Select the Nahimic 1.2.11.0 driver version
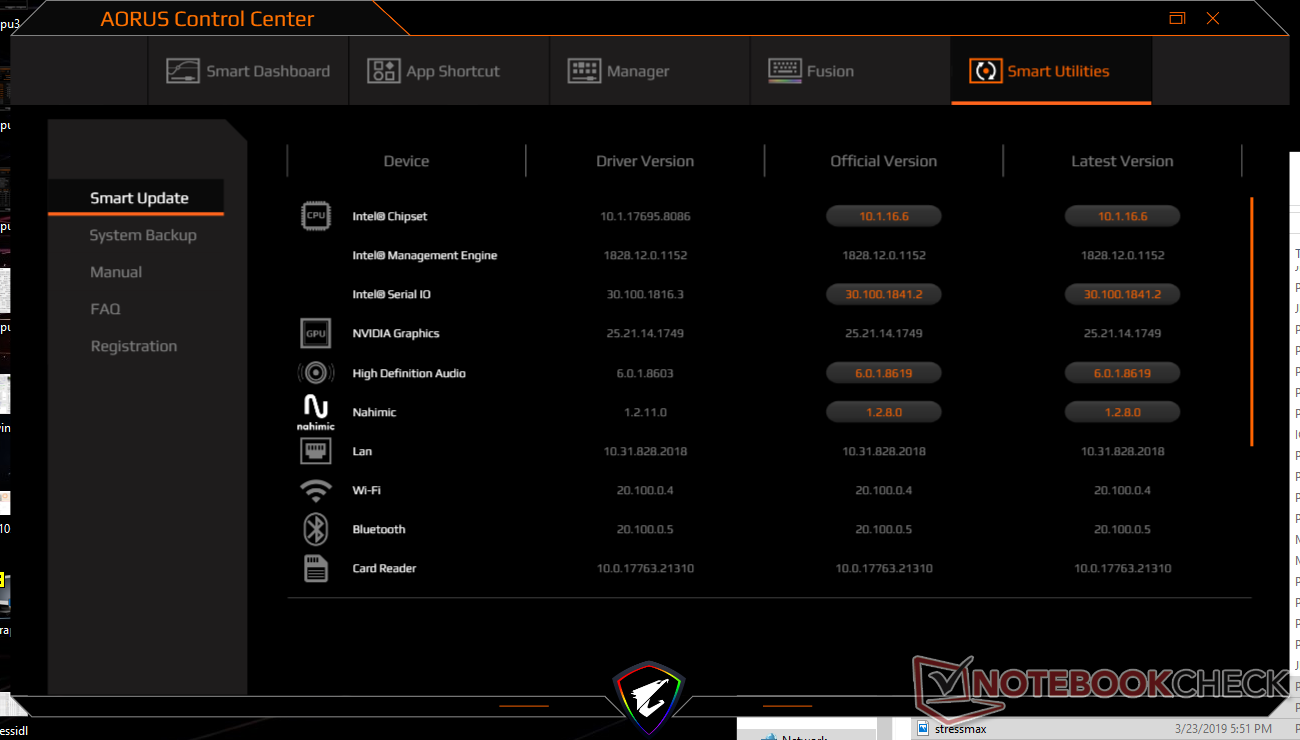 (645, 412)
